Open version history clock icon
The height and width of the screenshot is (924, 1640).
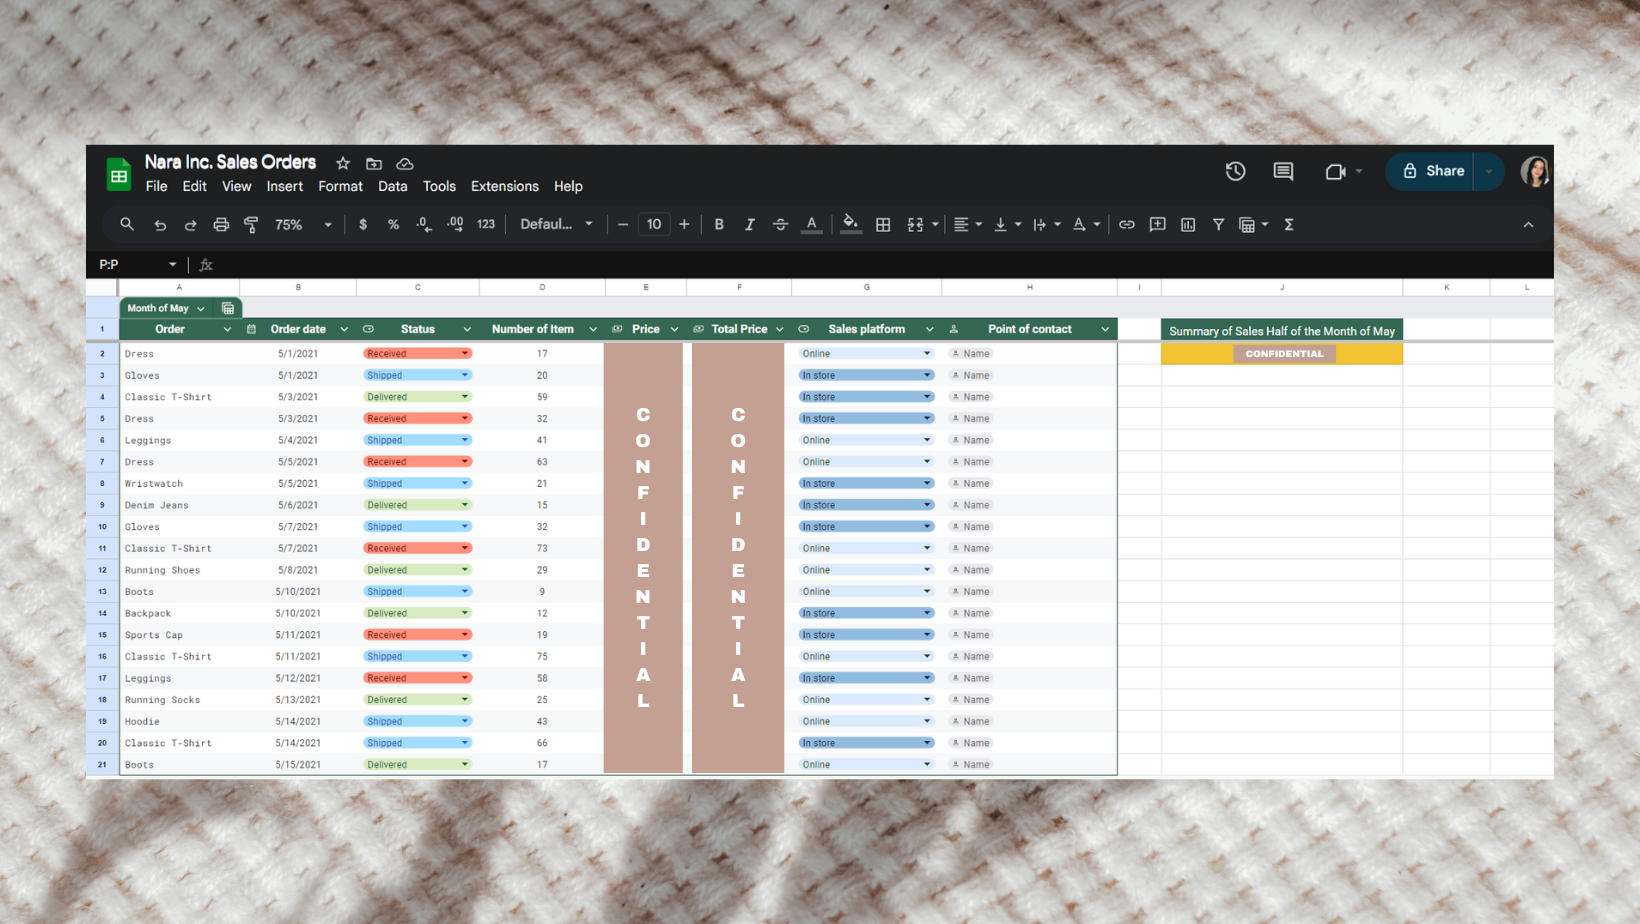point(1236,171)
